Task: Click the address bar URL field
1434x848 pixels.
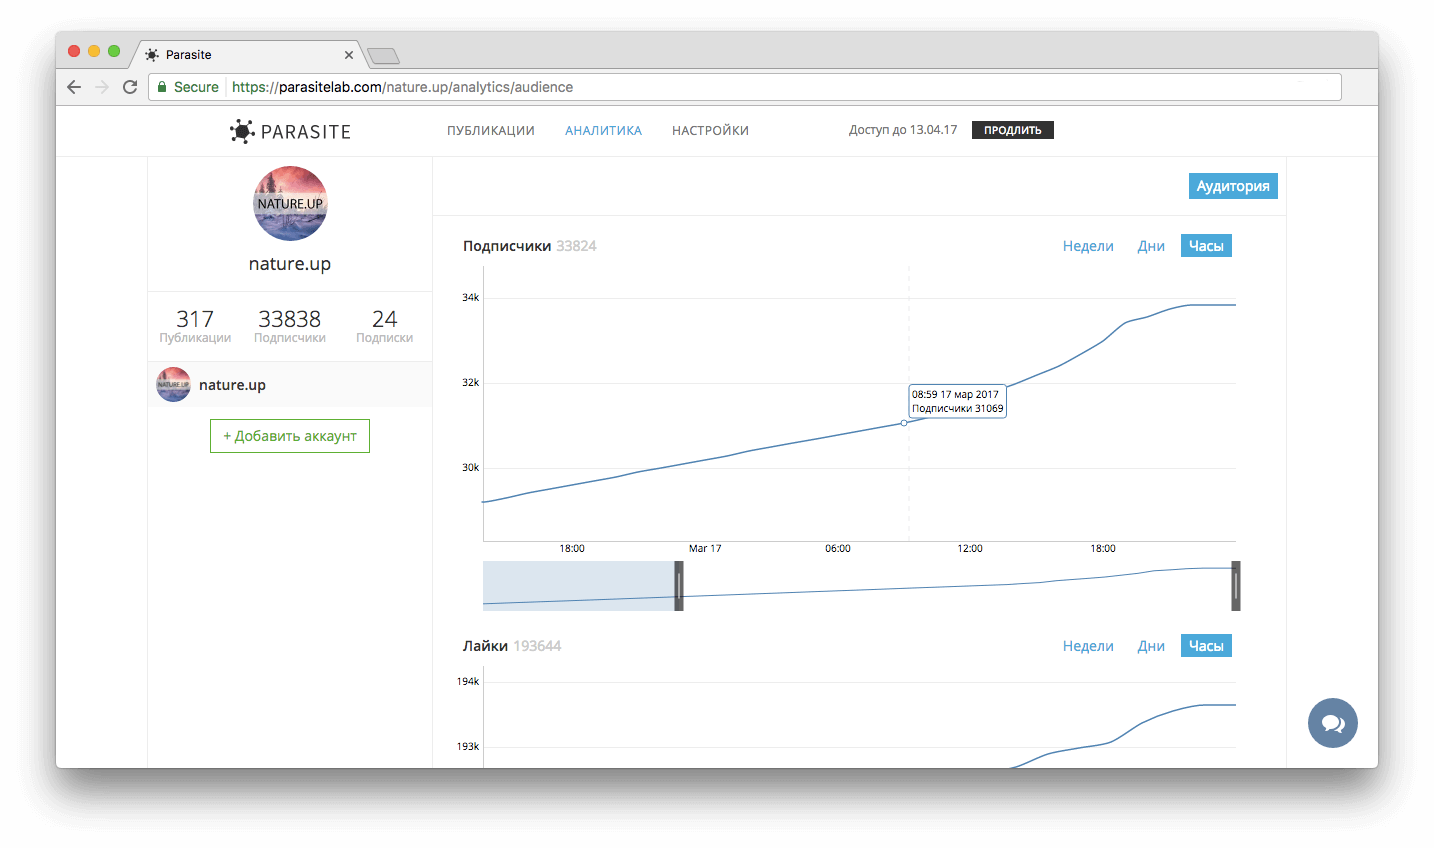Action: pyautogui.click(x=780, y=87)
